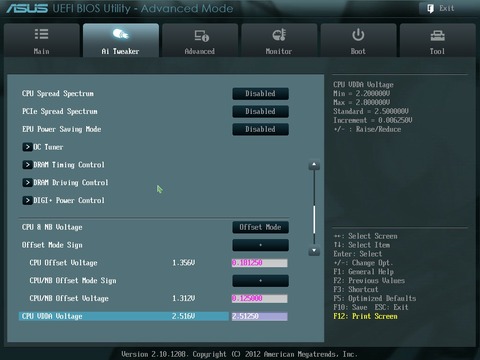Viewport: 480px width, 360px height.
Task: Click the Standard = 2.500000V help text
Action: click(x=371, y=111)
